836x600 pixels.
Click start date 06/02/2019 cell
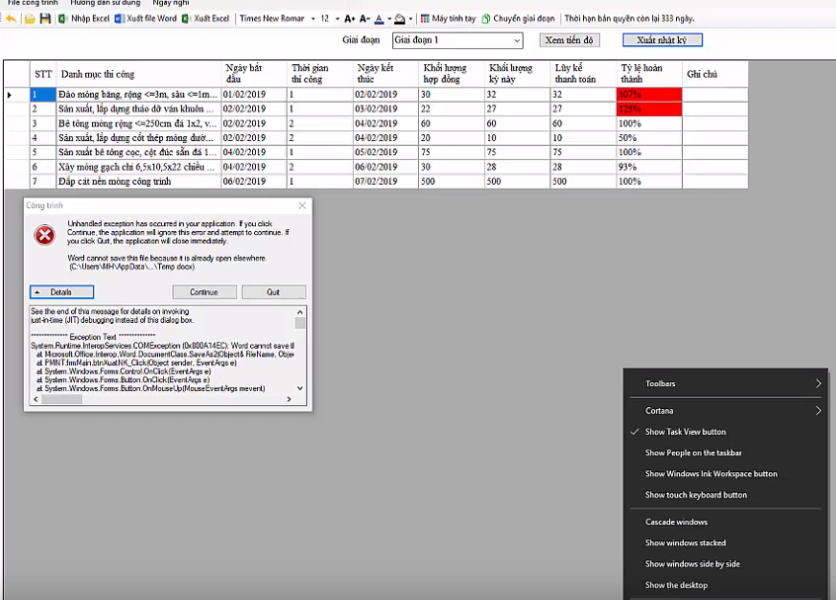coord(254,182)
